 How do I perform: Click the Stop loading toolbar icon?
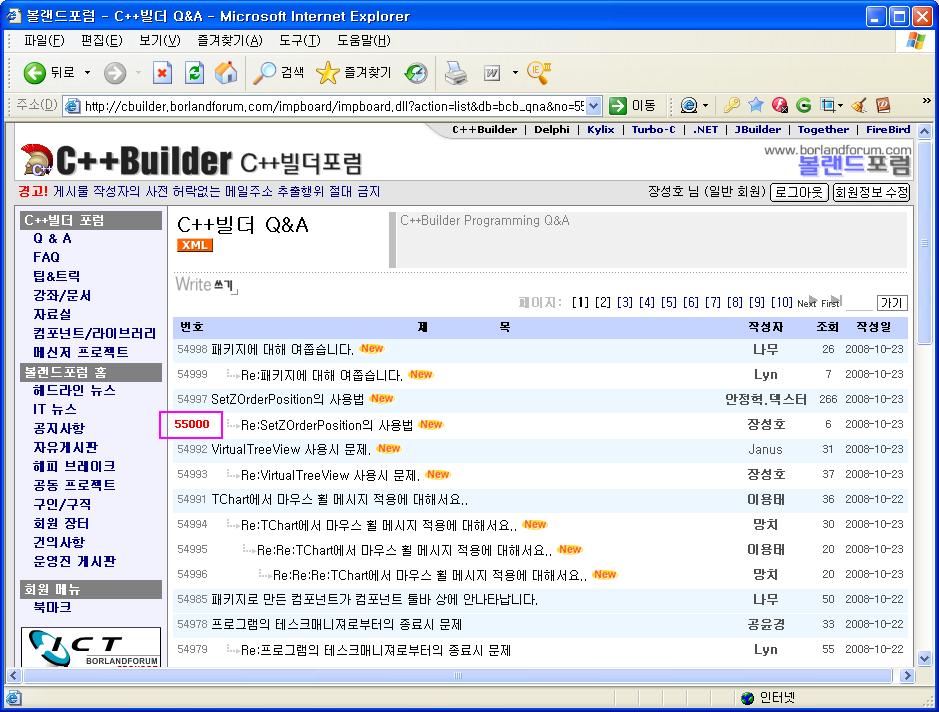pyautogui.click(x=162, y=73)
